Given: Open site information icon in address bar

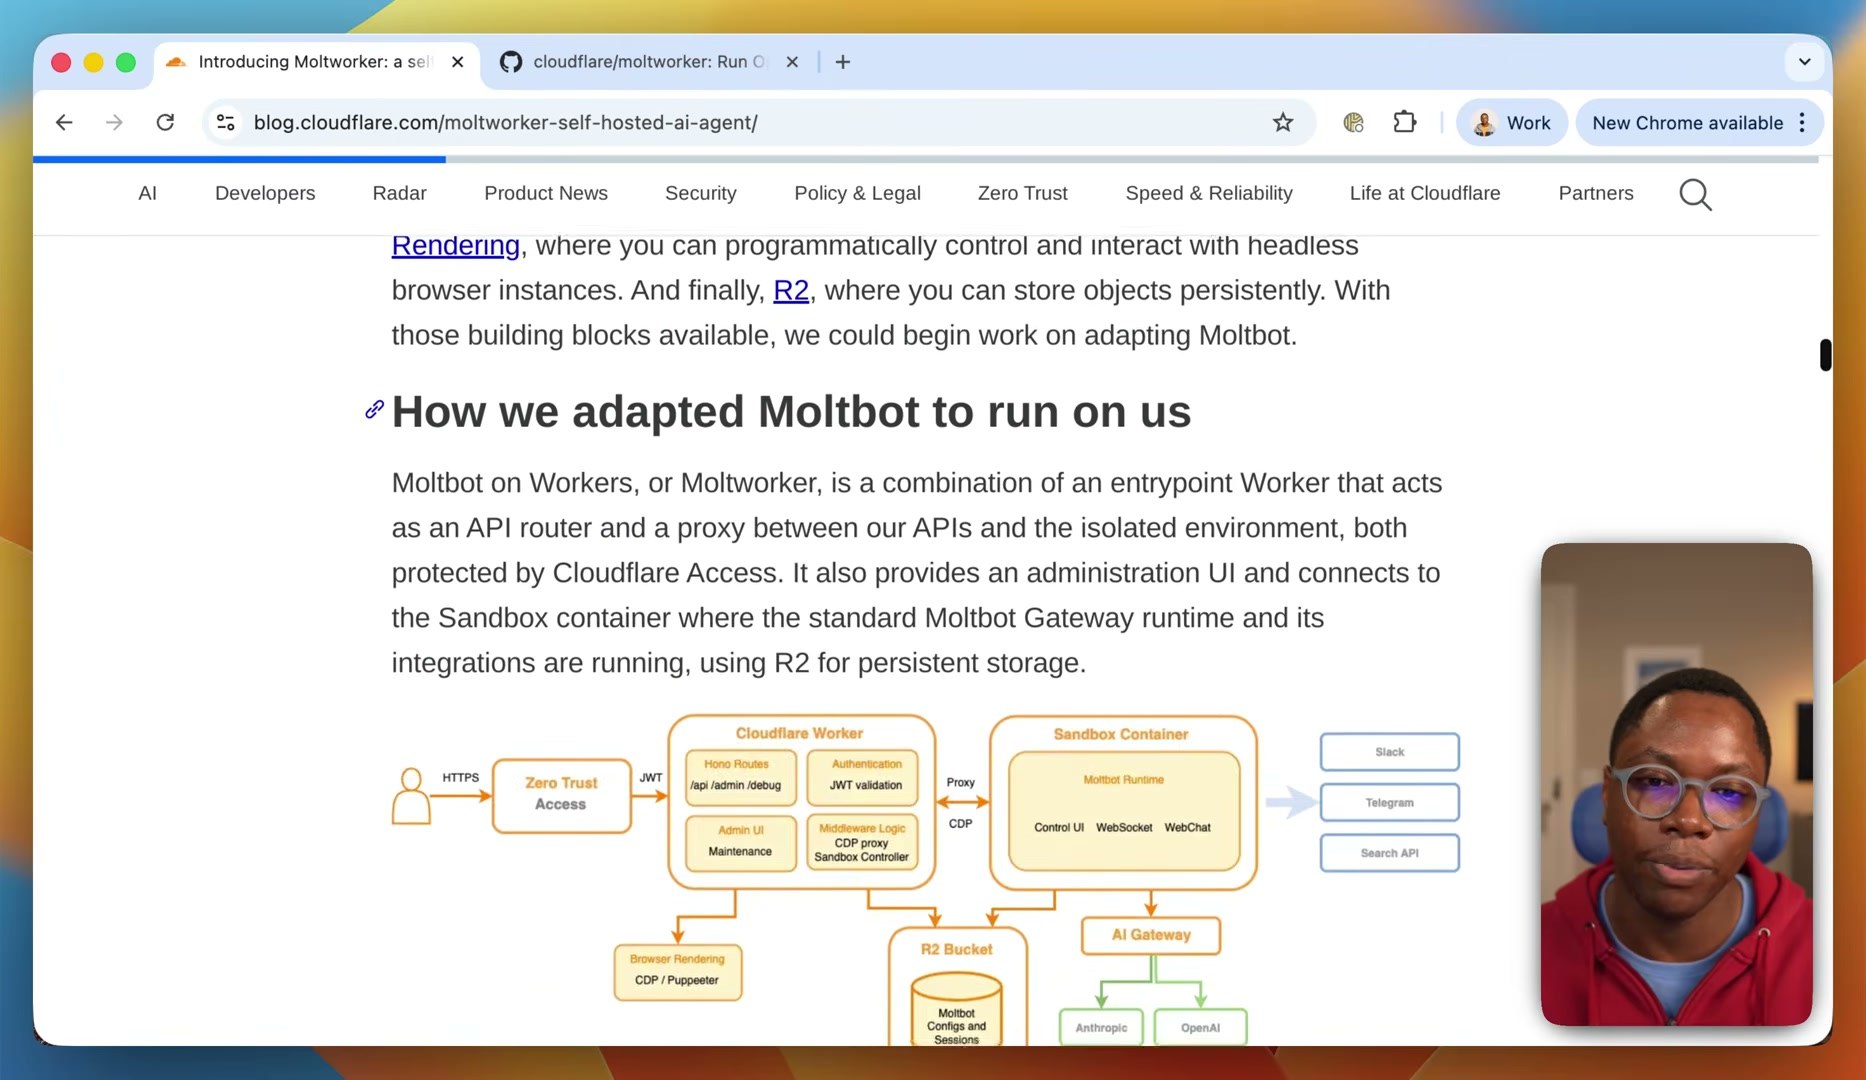Looking at the screenshot, I should click(x=226, y=122).
